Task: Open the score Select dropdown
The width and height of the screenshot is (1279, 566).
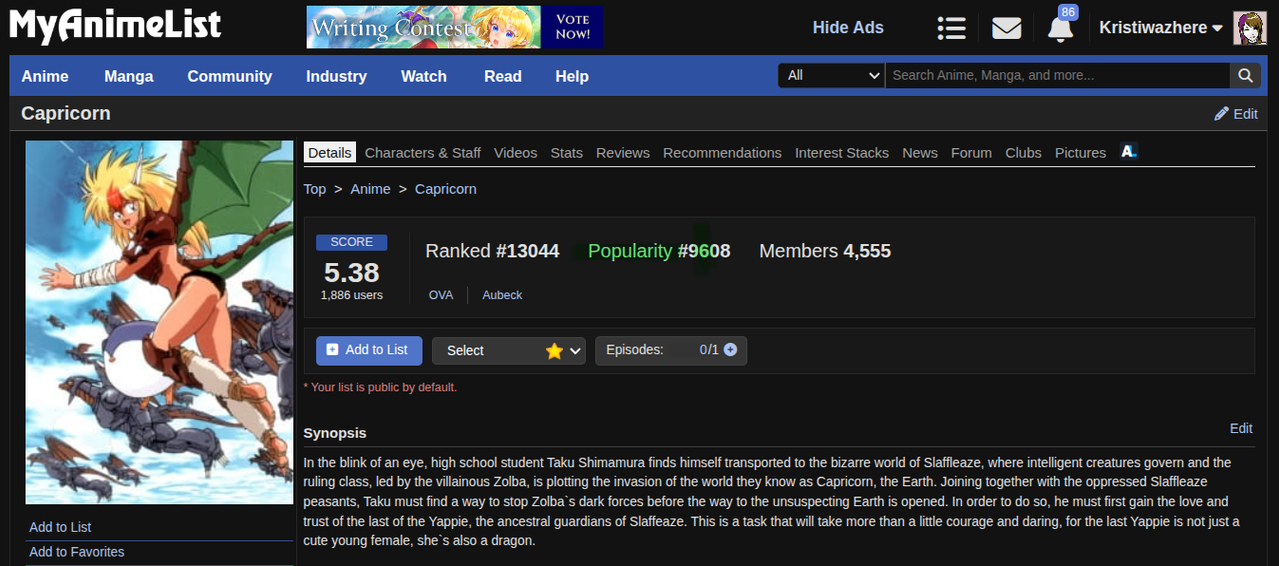Action: point(509,350)
